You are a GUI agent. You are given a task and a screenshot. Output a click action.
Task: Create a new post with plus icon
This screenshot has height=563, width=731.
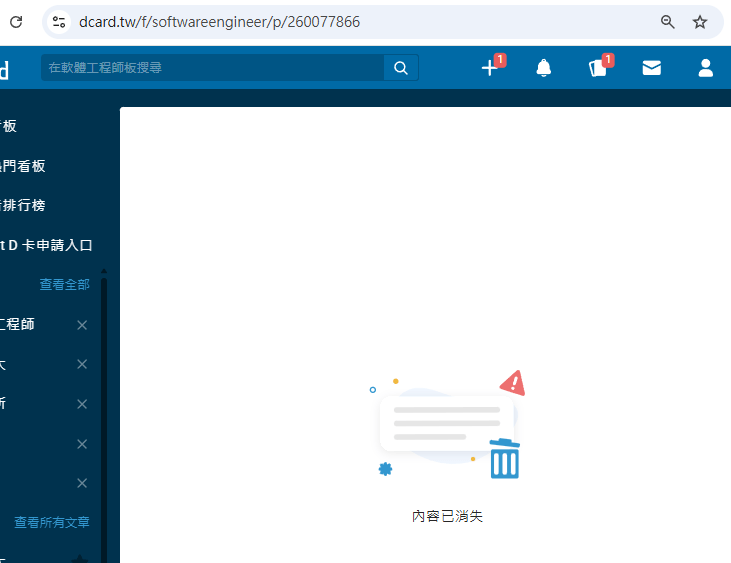point(490,68)
